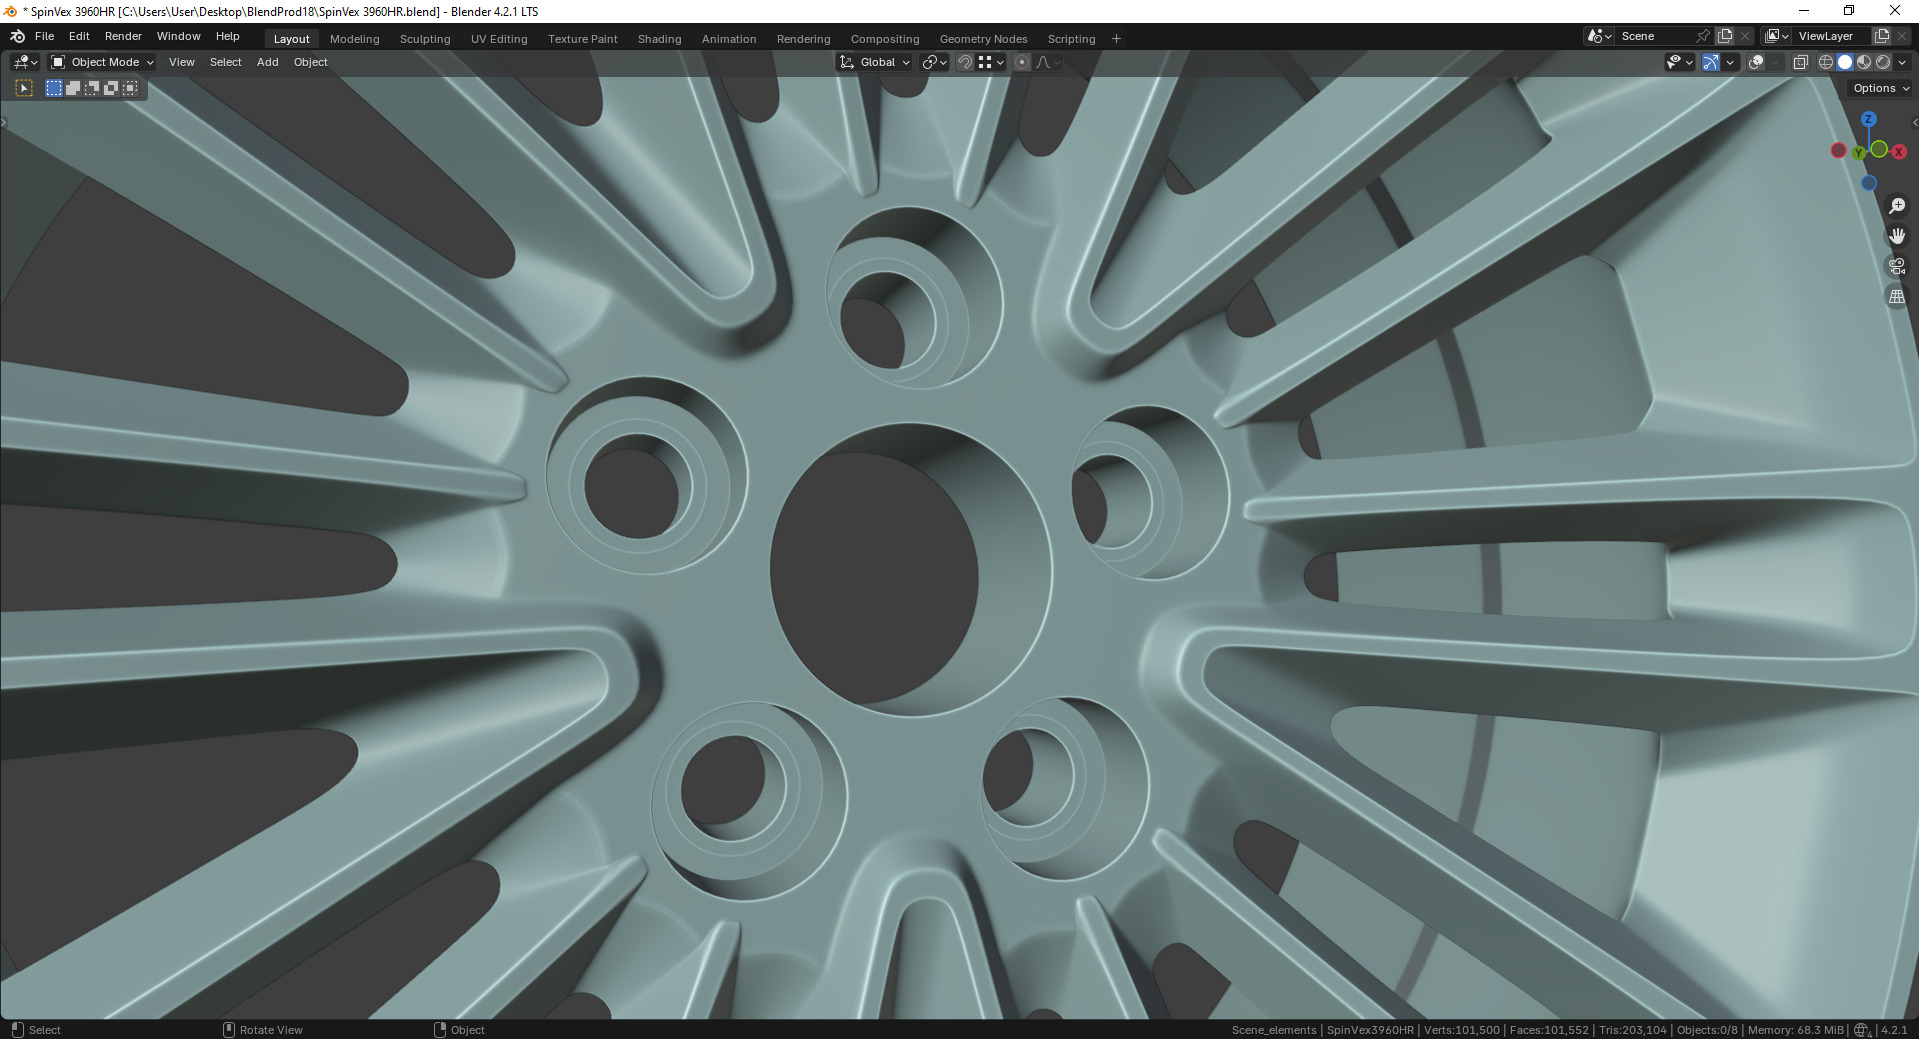This screenshot has width=1919, height=1039.
Task: Open the Window menu
Action: pos(178,36)
